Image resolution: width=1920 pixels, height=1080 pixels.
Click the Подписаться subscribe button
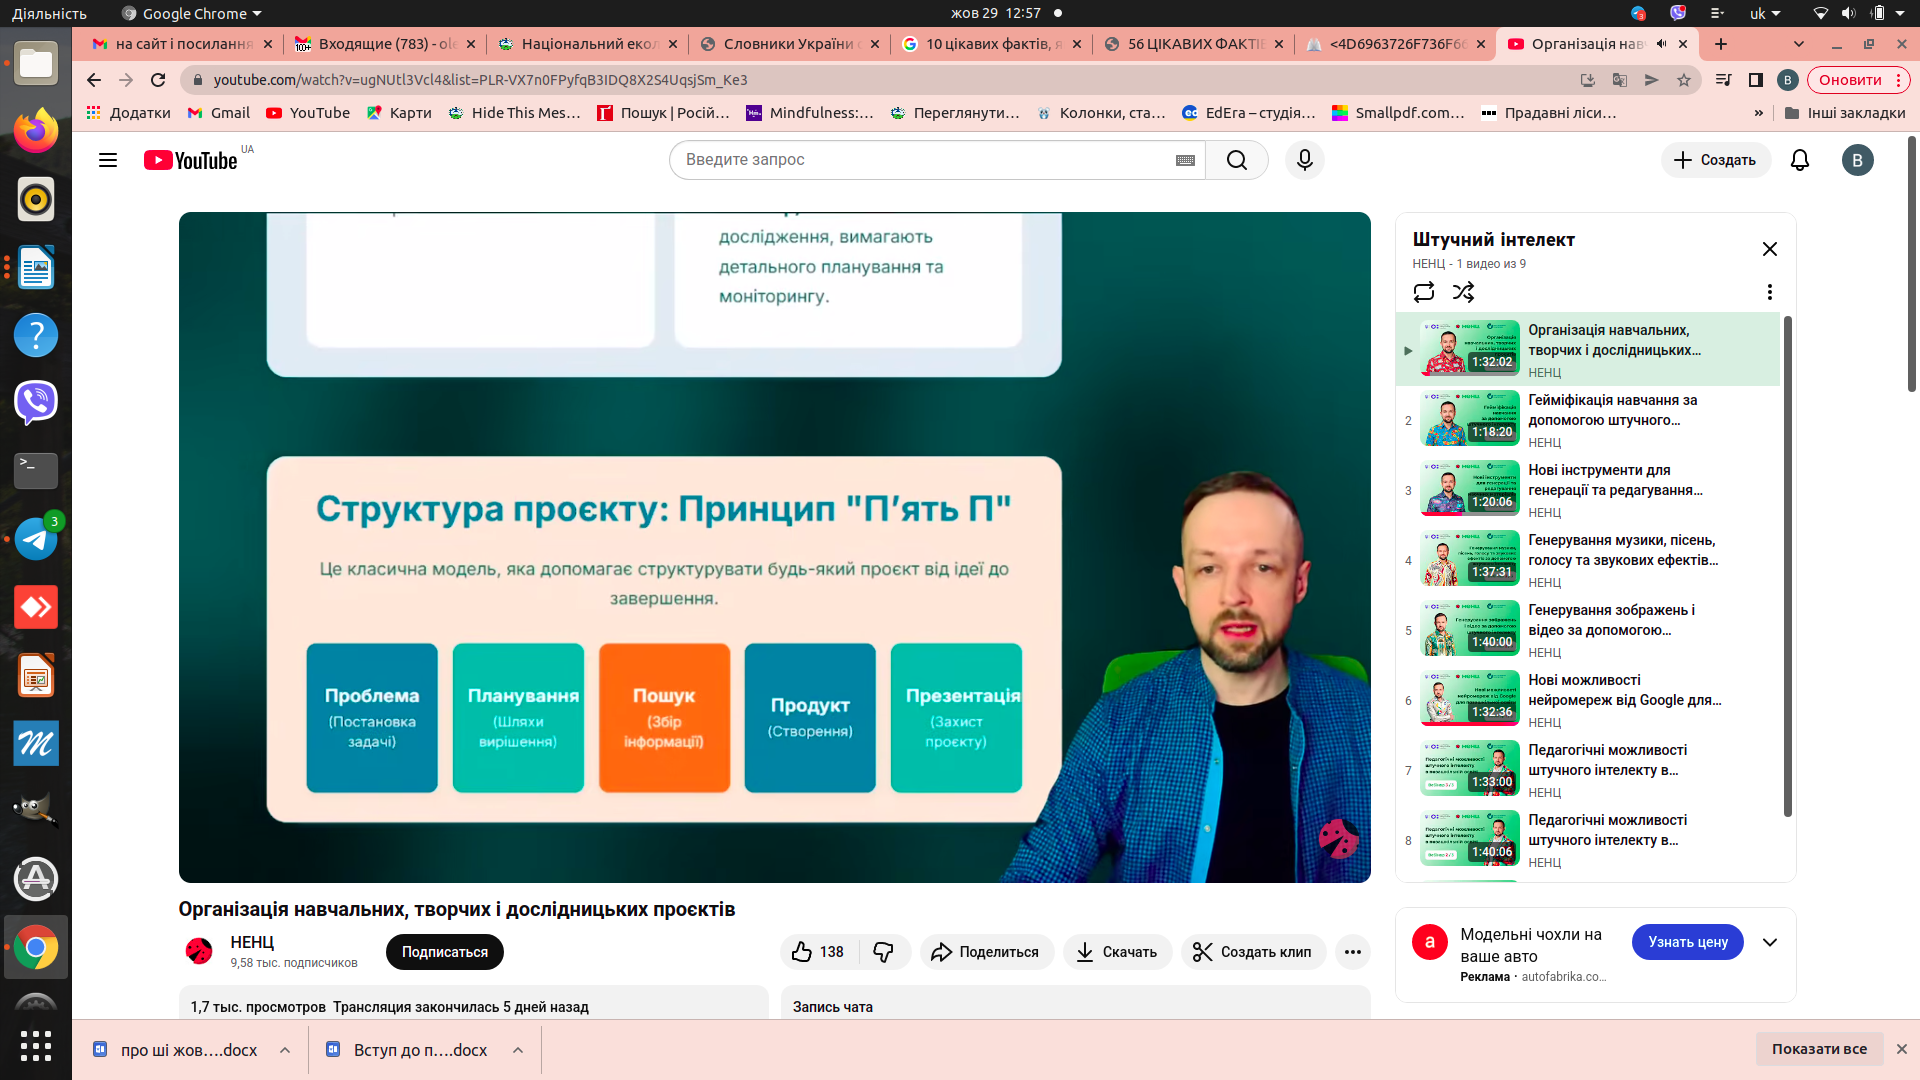click(x=444, y=952)
